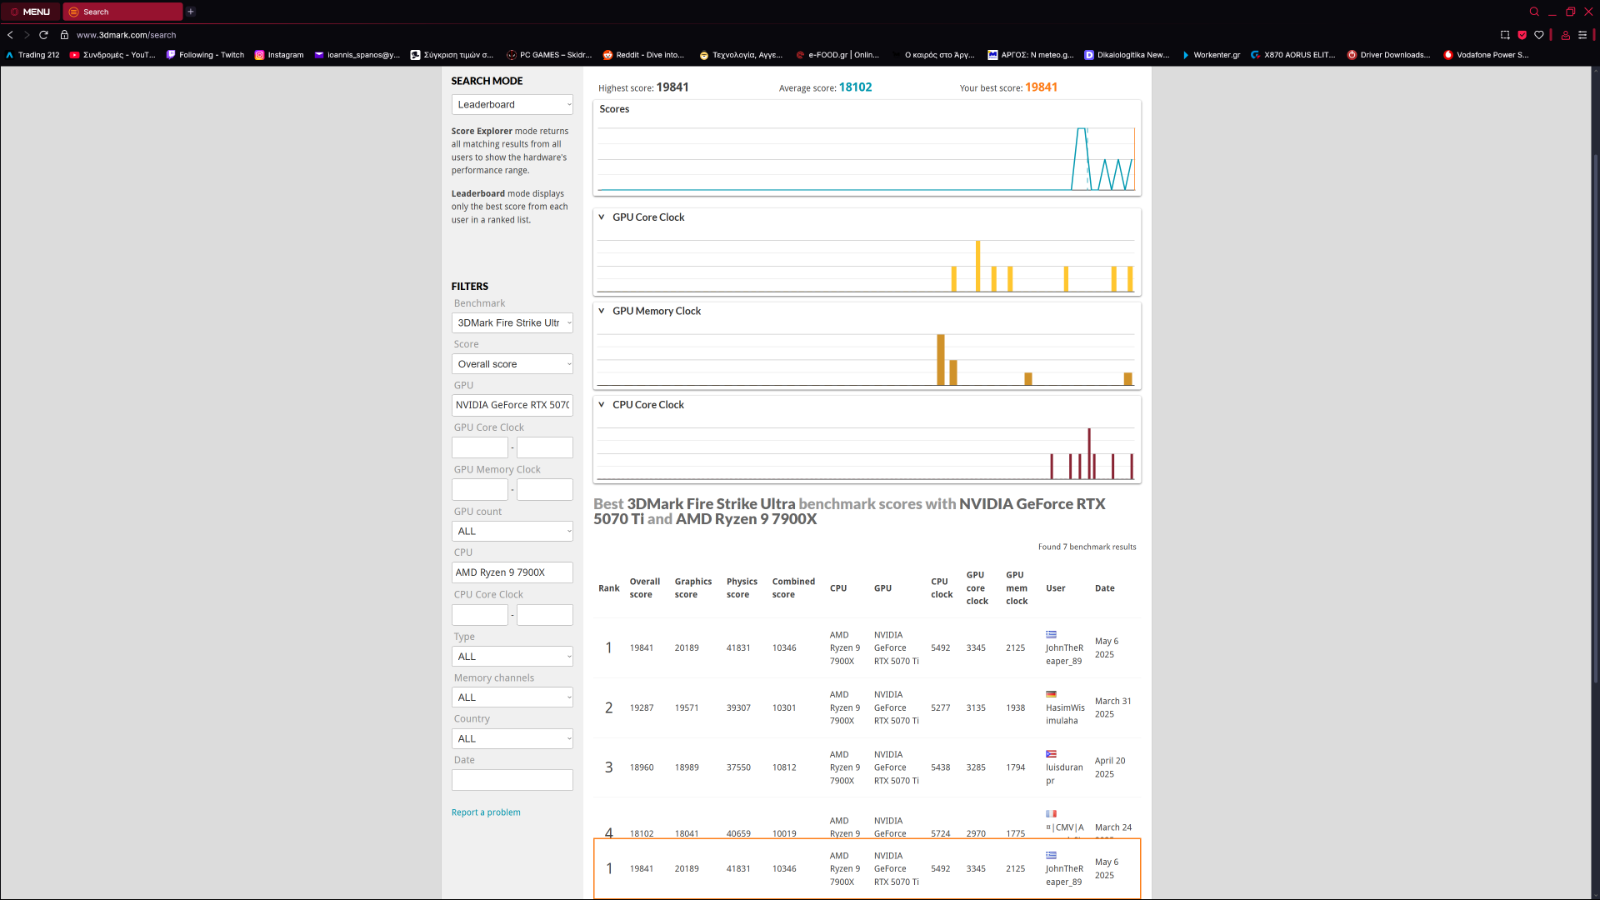1600x900 pixels.
Task: Click the browser back arrow
Action: [11, 35]
